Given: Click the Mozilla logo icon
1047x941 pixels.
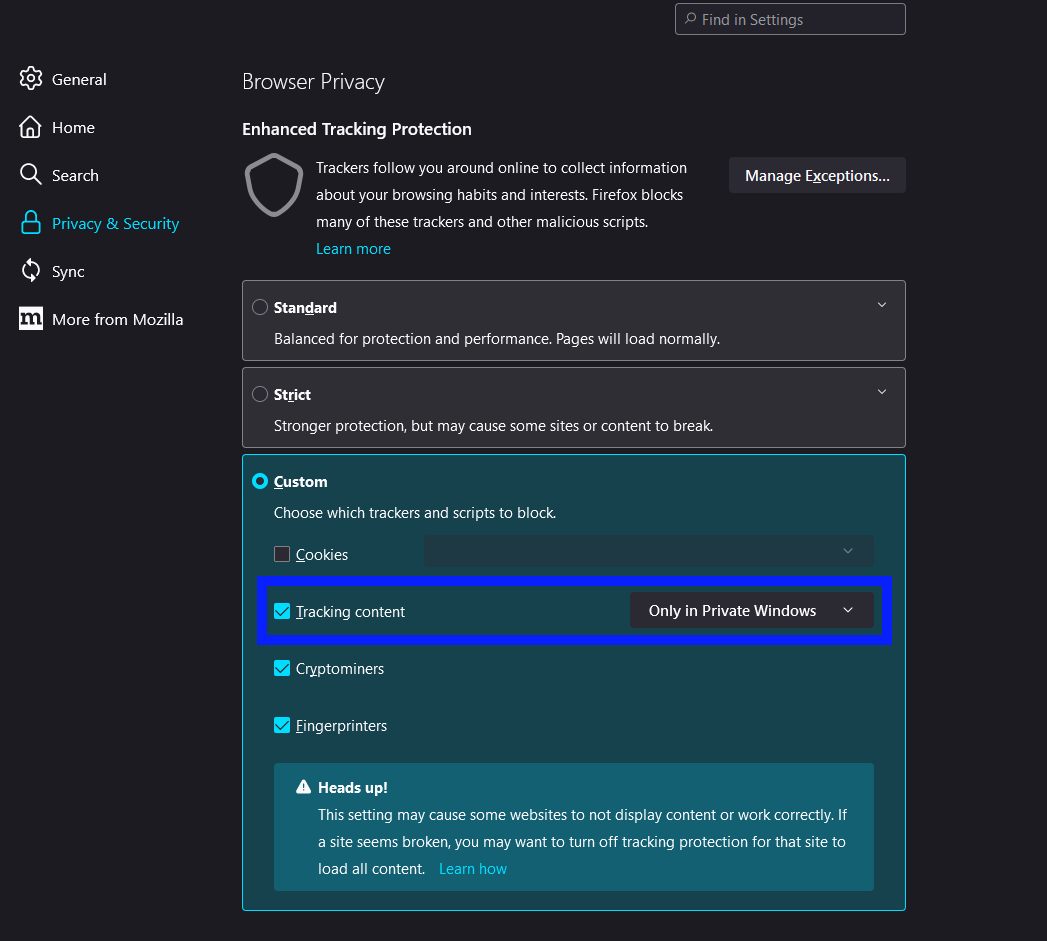Looking at the screenshot, I should (31, 319).
